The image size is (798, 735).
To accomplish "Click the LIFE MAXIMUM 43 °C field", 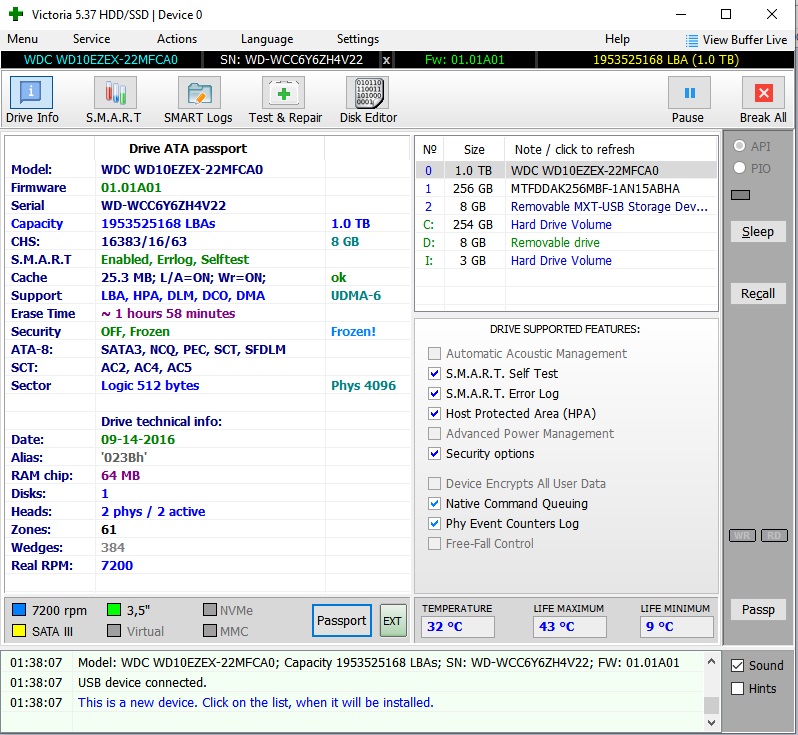I will (569, 627).
